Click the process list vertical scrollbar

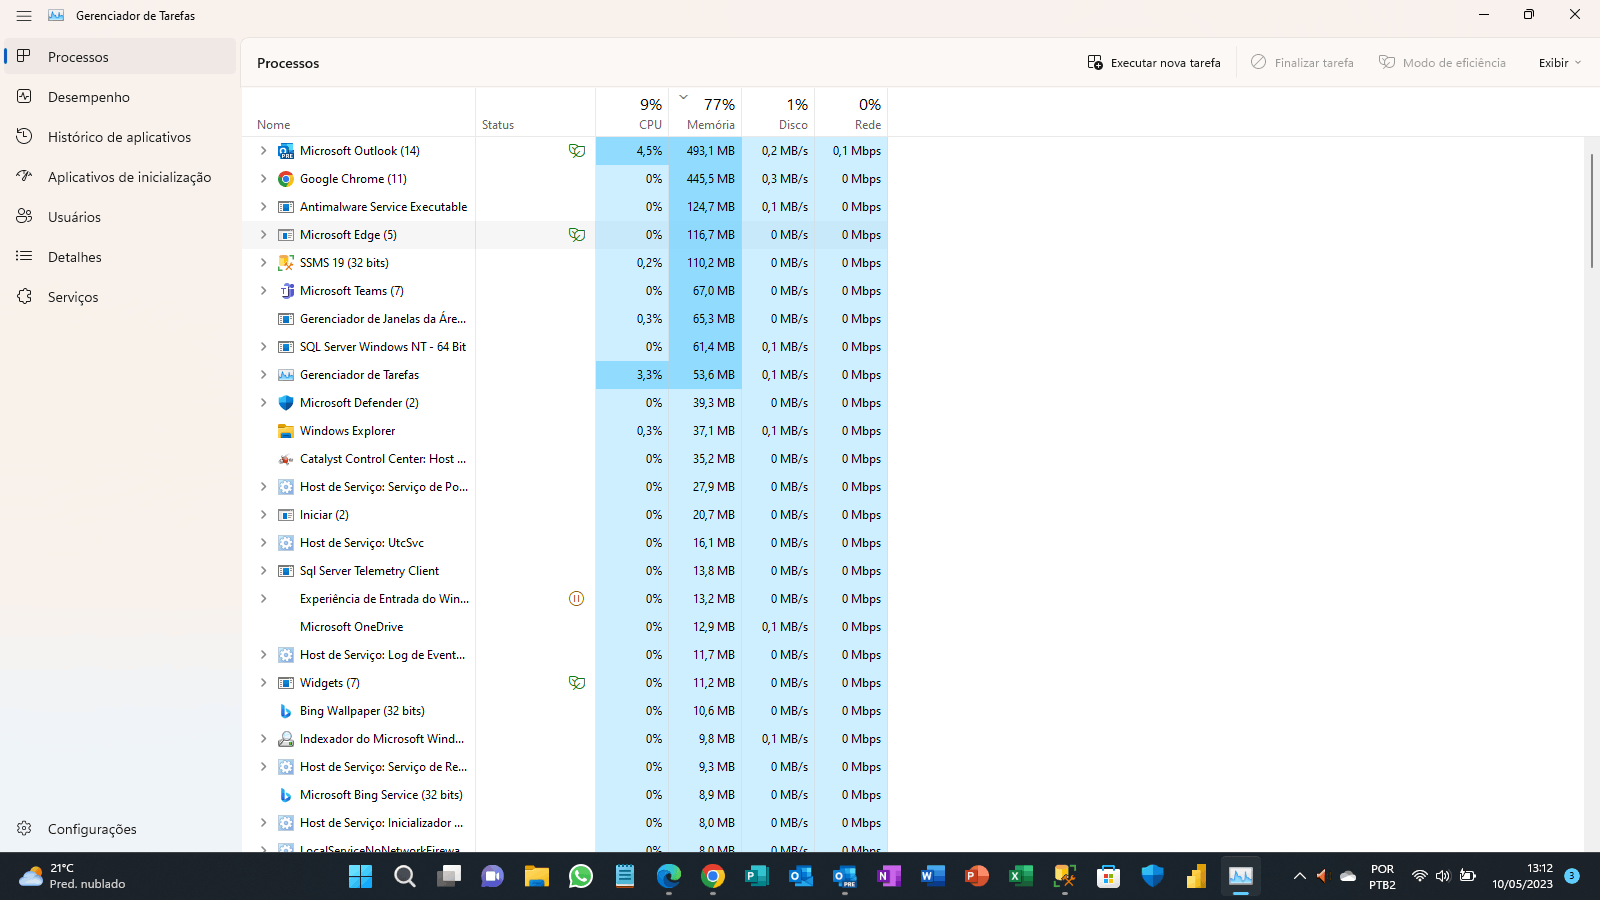coord(1592,211)
